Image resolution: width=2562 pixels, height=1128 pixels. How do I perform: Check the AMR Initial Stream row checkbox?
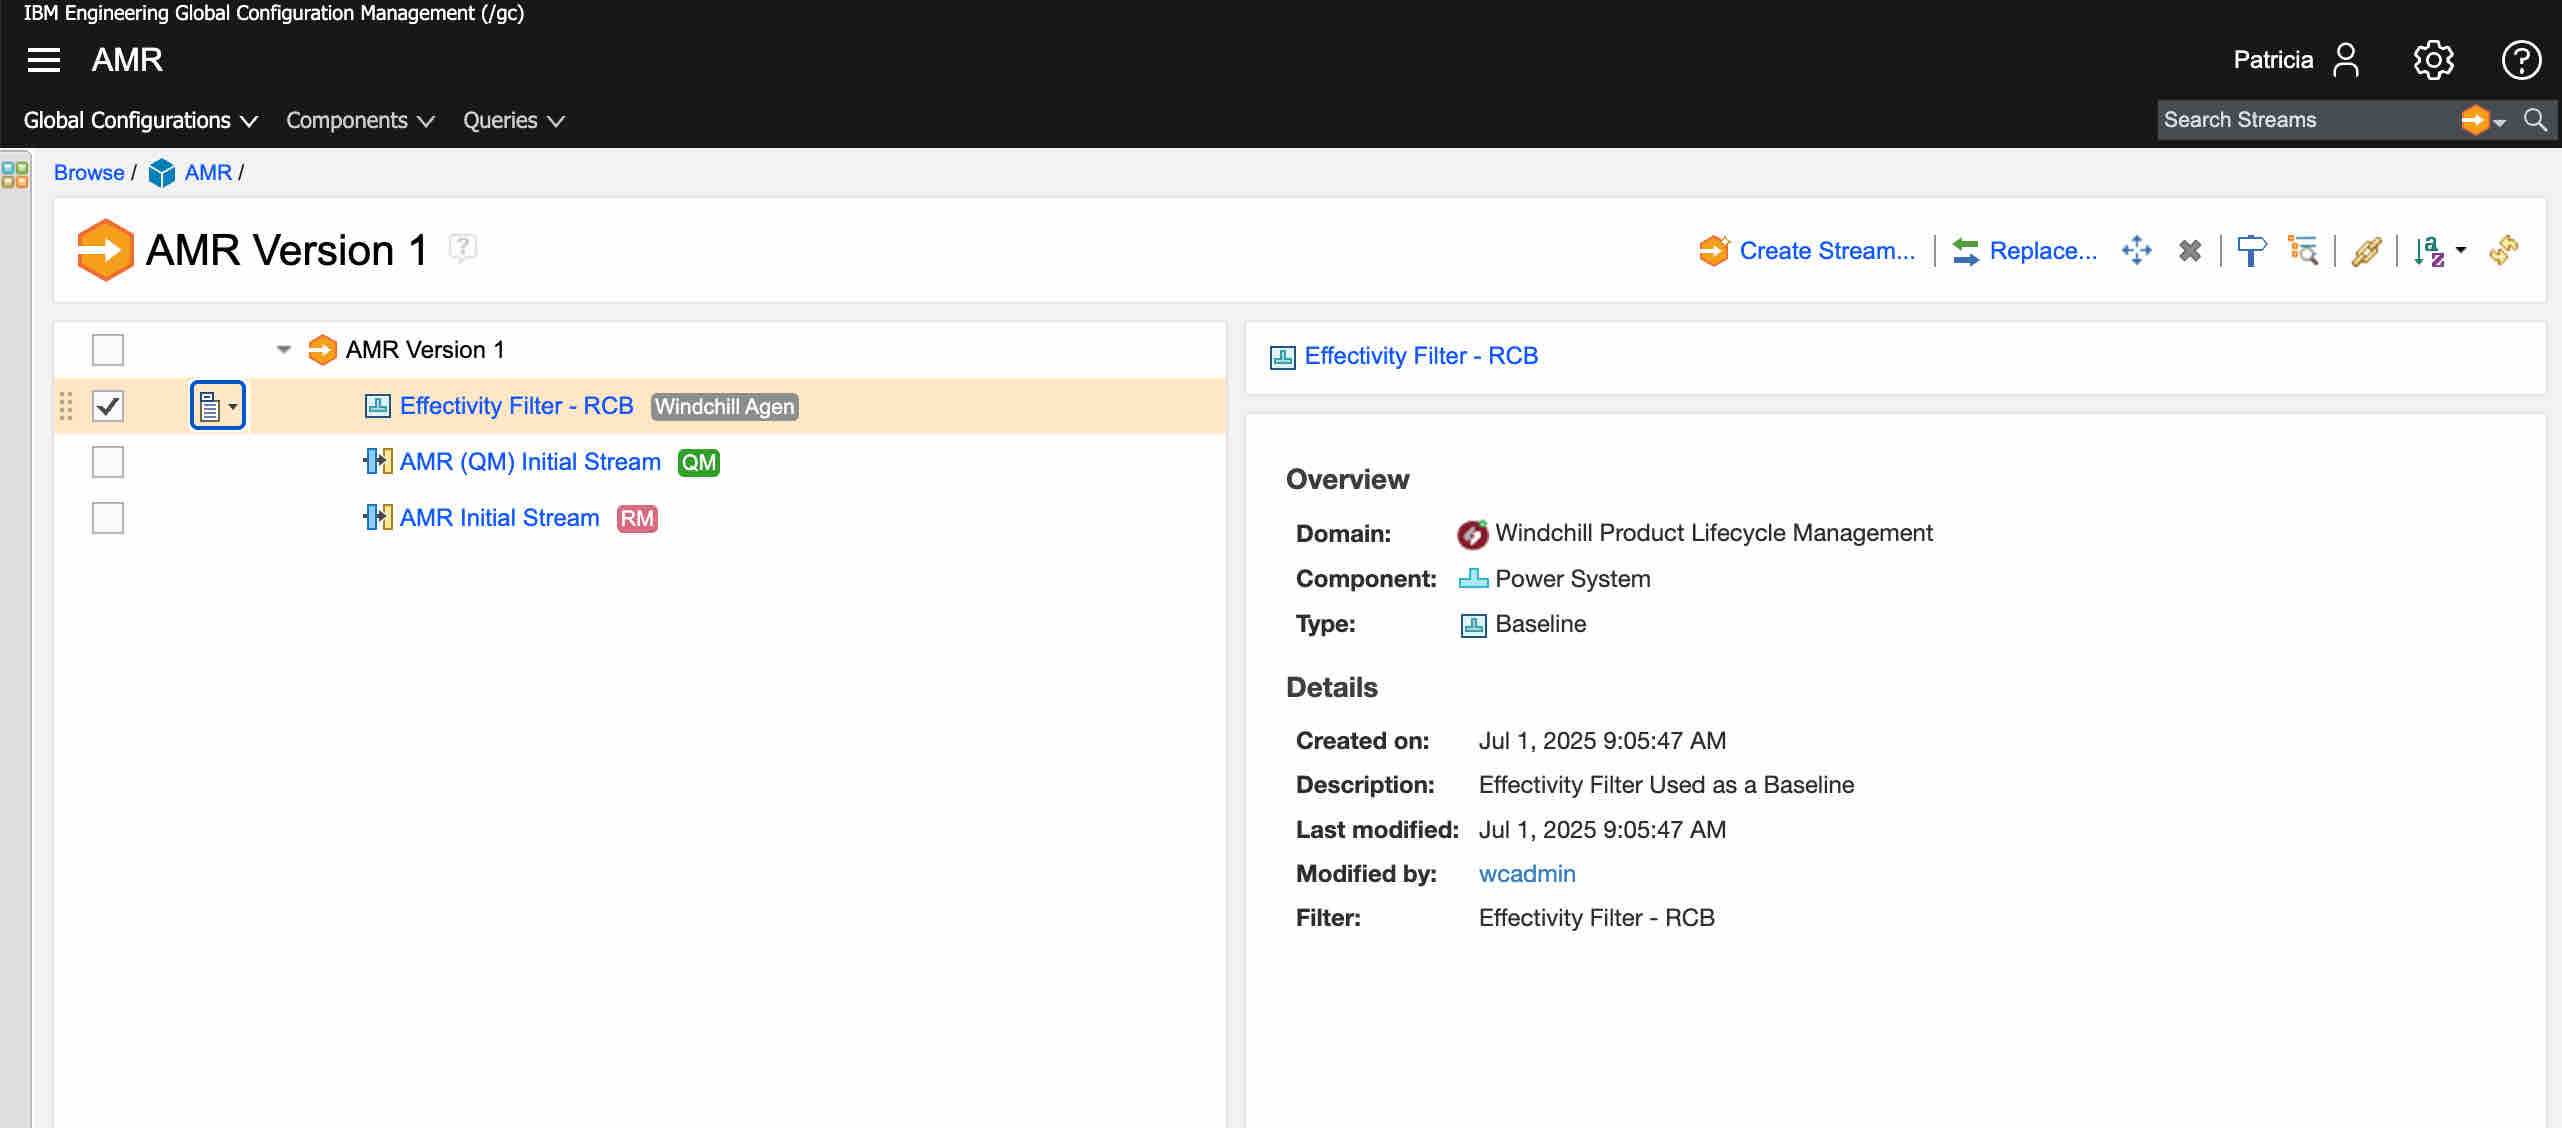[108, 518]
